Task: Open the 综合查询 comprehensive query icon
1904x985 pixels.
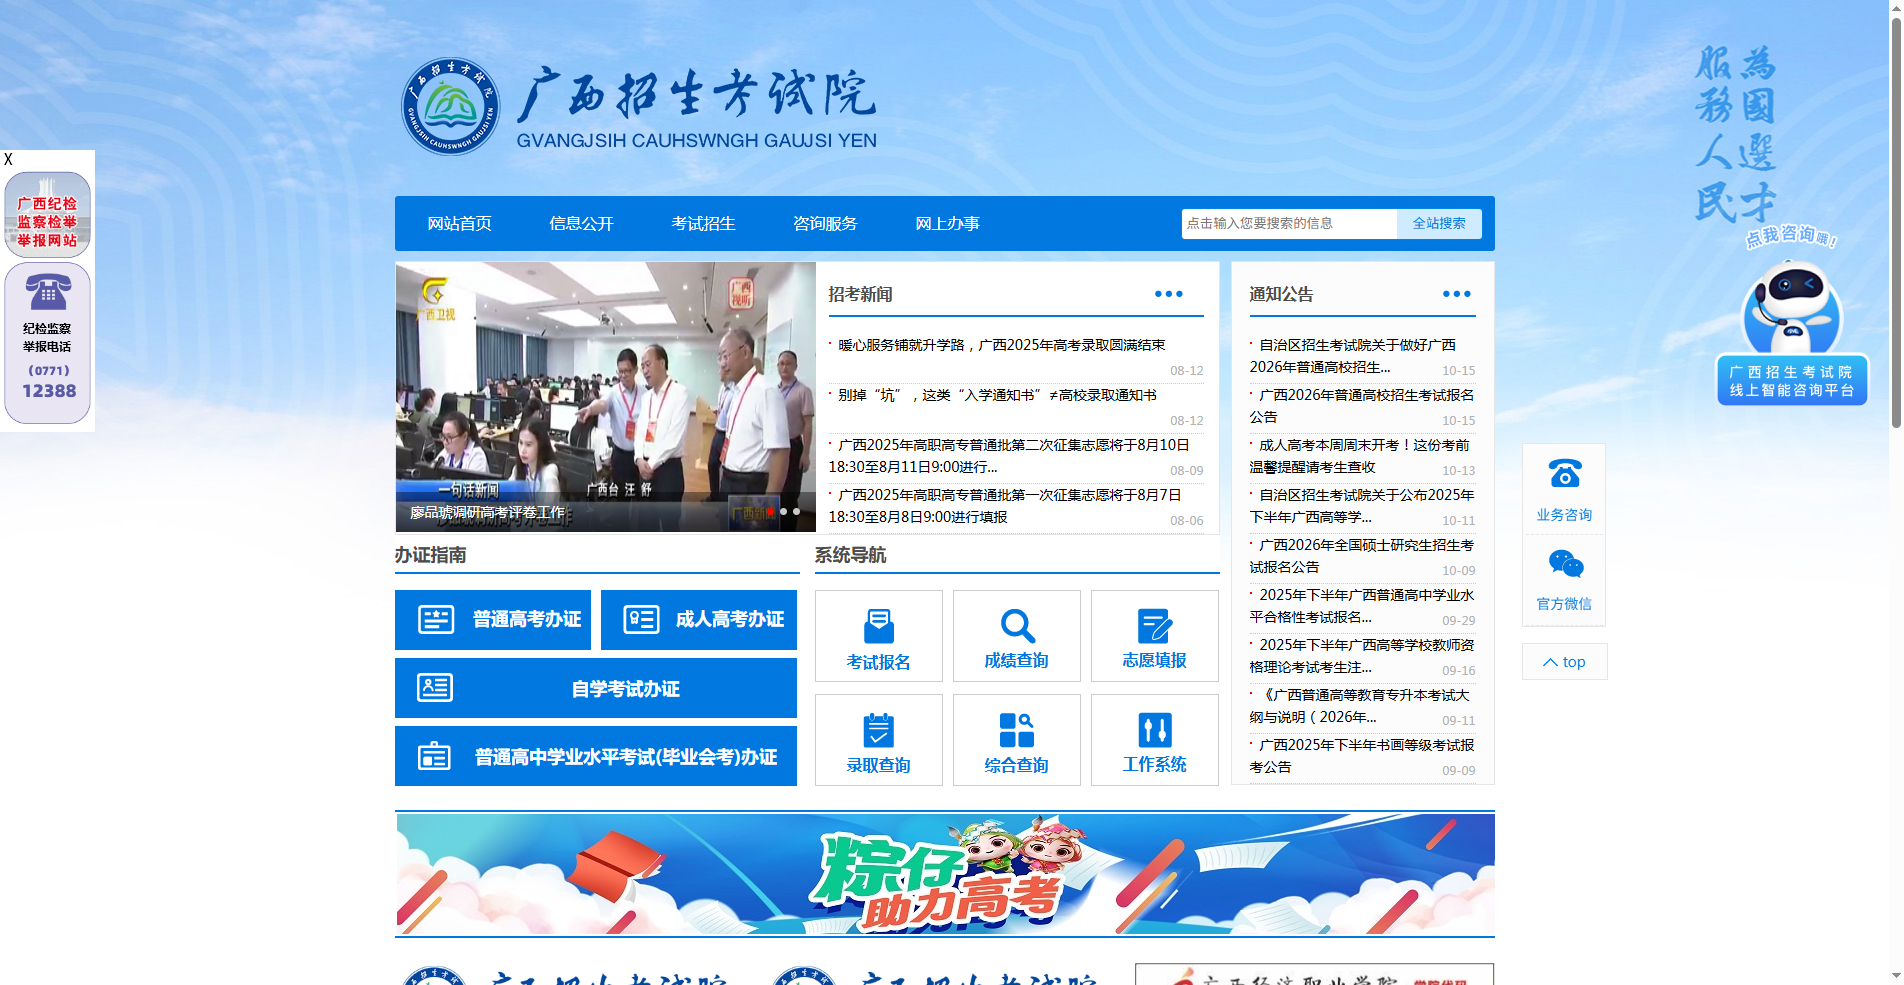Action: tap(1016, 740)
